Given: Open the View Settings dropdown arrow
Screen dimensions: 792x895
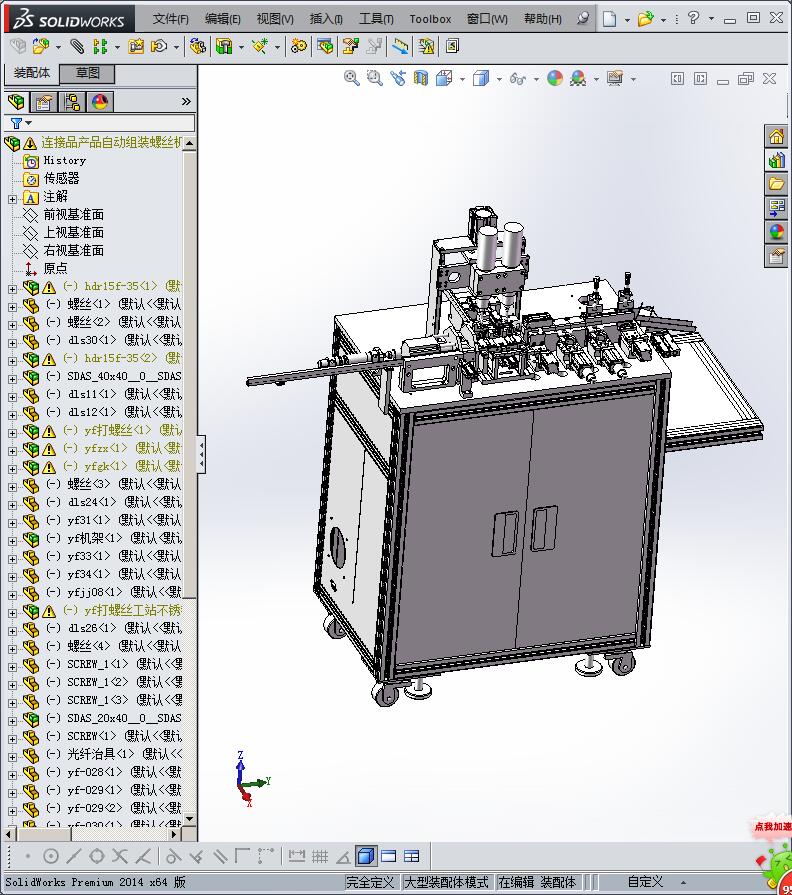Looking at the screenshot, I should coord(633,79).
